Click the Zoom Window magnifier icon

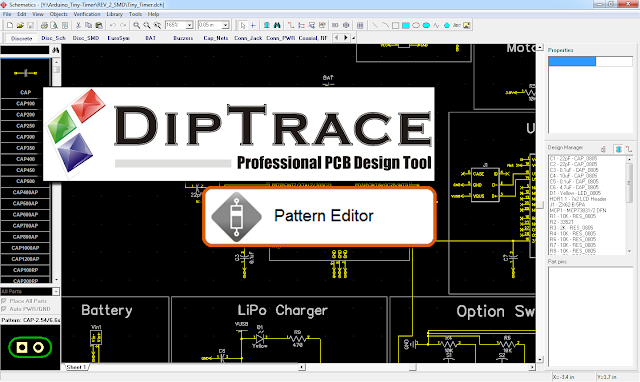[x=157, y=25]
